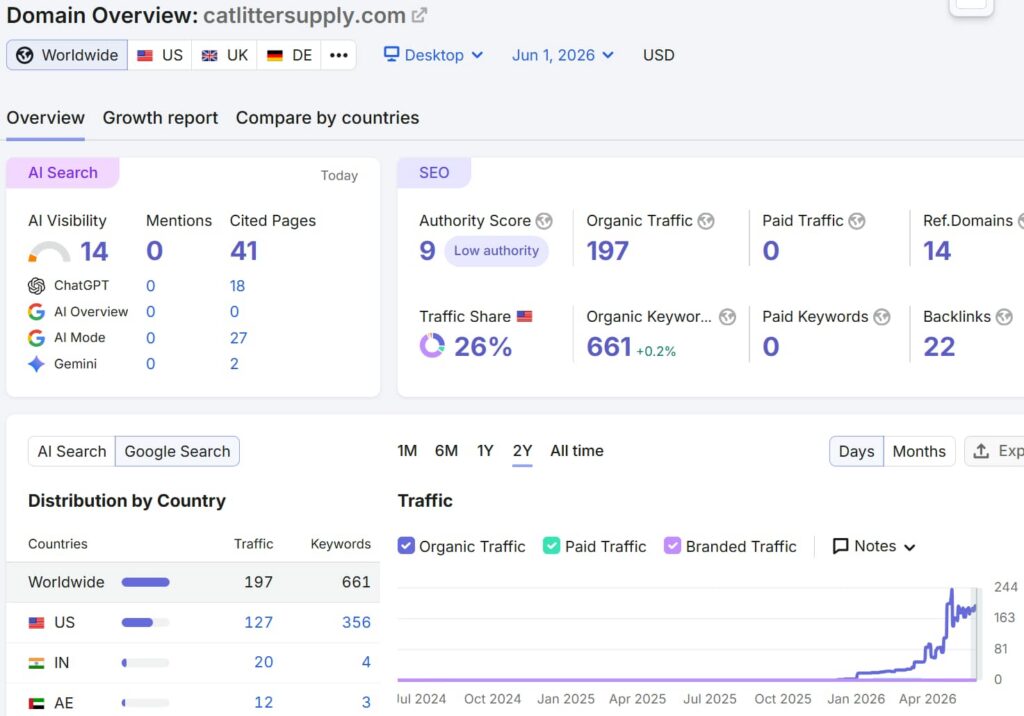The image size is (1024, 716).
Task: Open Organic Traffic value 197
Action: tap(607, 251)
